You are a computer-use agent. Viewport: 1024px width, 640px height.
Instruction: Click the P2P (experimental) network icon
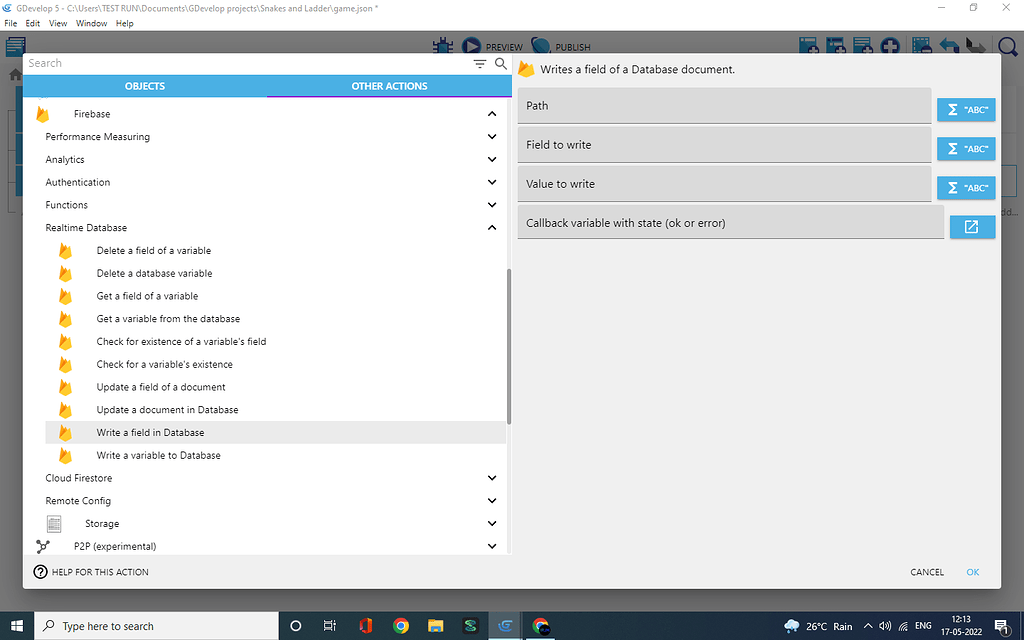tap(43, 547)
